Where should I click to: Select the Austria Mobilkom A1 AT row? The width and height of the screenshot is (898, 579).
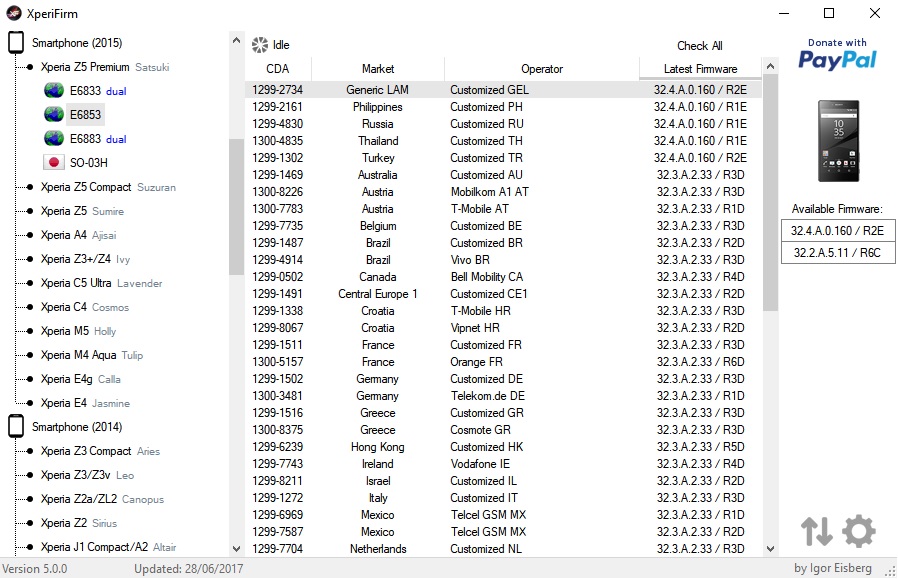504,192
